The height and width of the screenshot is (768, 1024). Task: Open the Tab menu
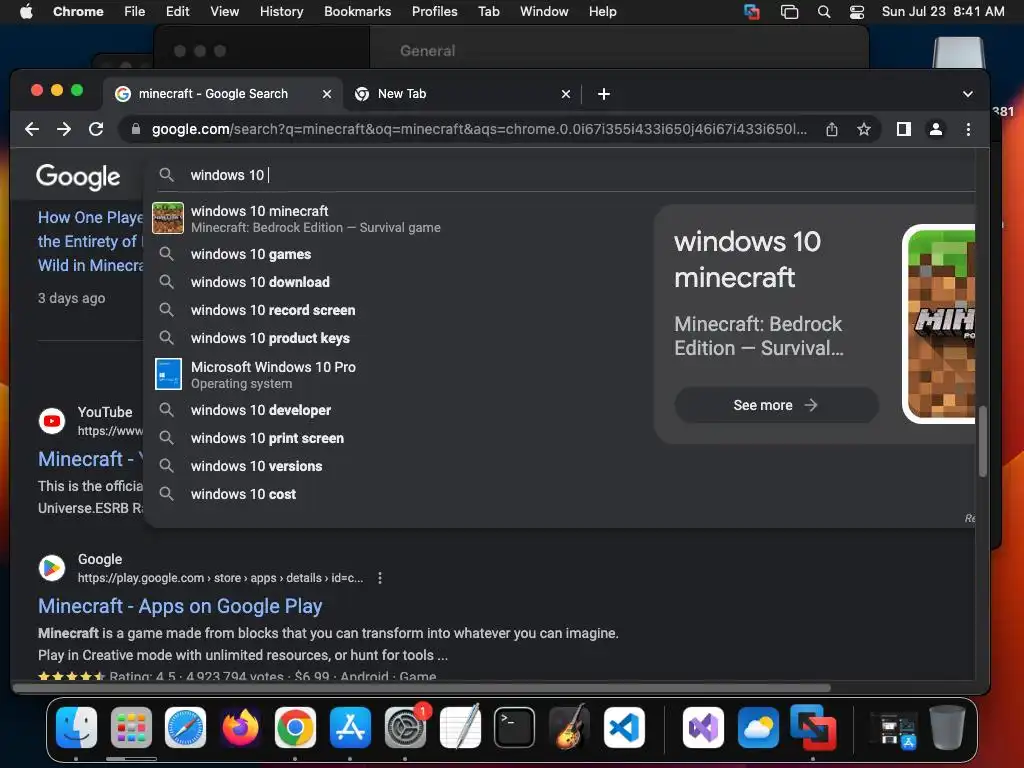(x=488, y=12)
